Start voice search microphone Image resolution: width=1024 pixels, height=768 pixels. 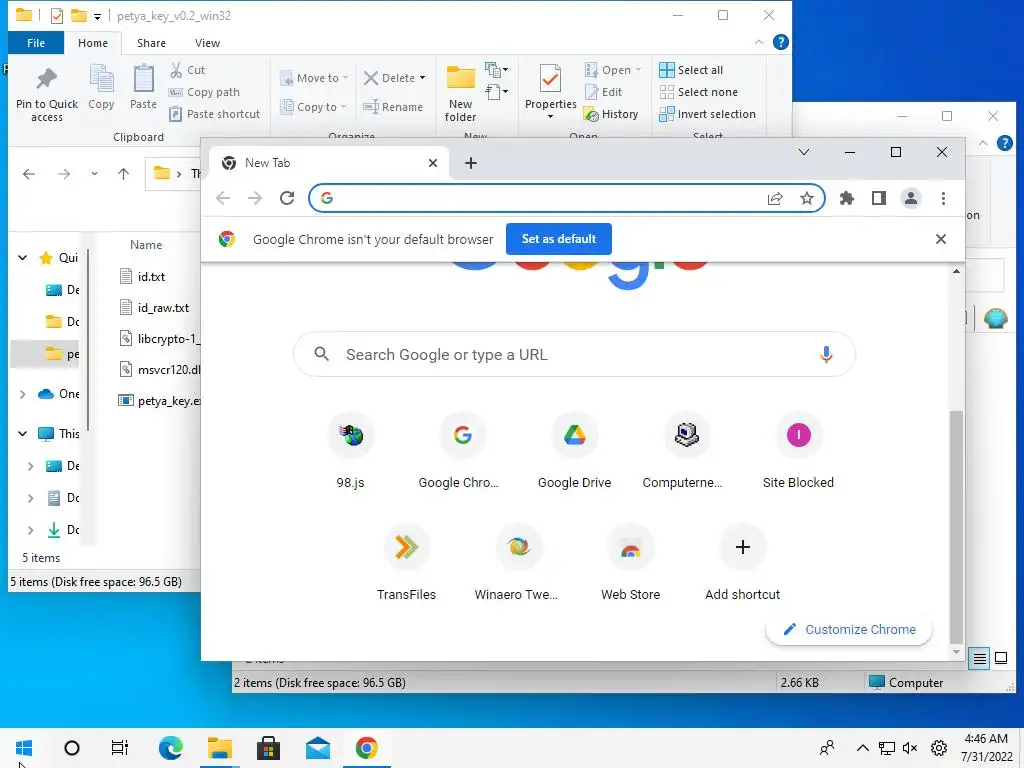point(826,354)
